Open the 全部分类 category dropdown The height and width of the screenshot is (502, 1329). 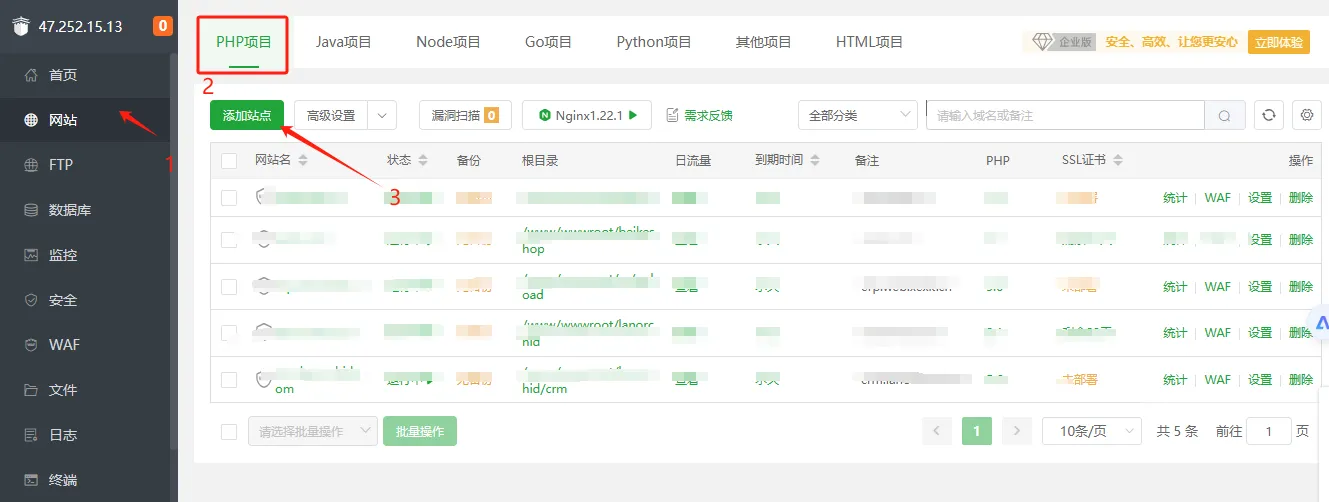click(x=857, y=116)
